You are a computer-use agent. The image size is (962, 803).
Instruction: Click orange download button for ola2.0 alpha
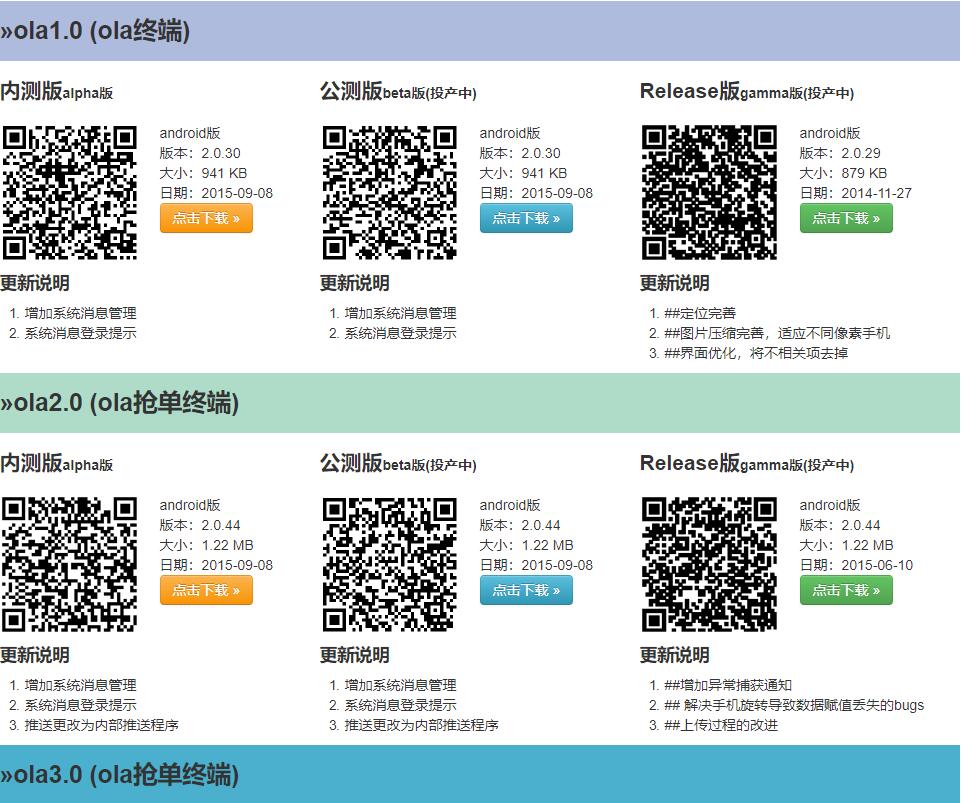(206, 590)
